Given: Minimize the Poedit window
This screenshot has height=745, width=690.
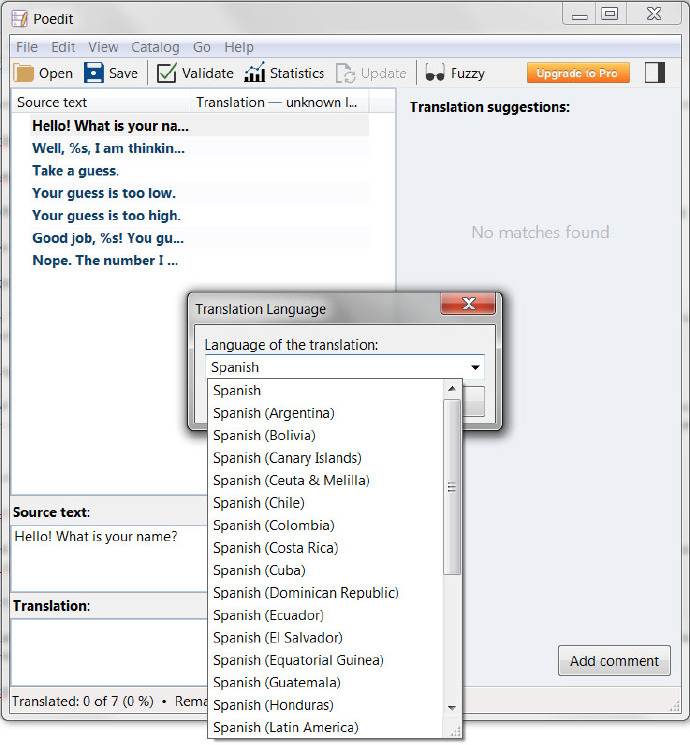Looking at the screenshot, I should 579,14.
